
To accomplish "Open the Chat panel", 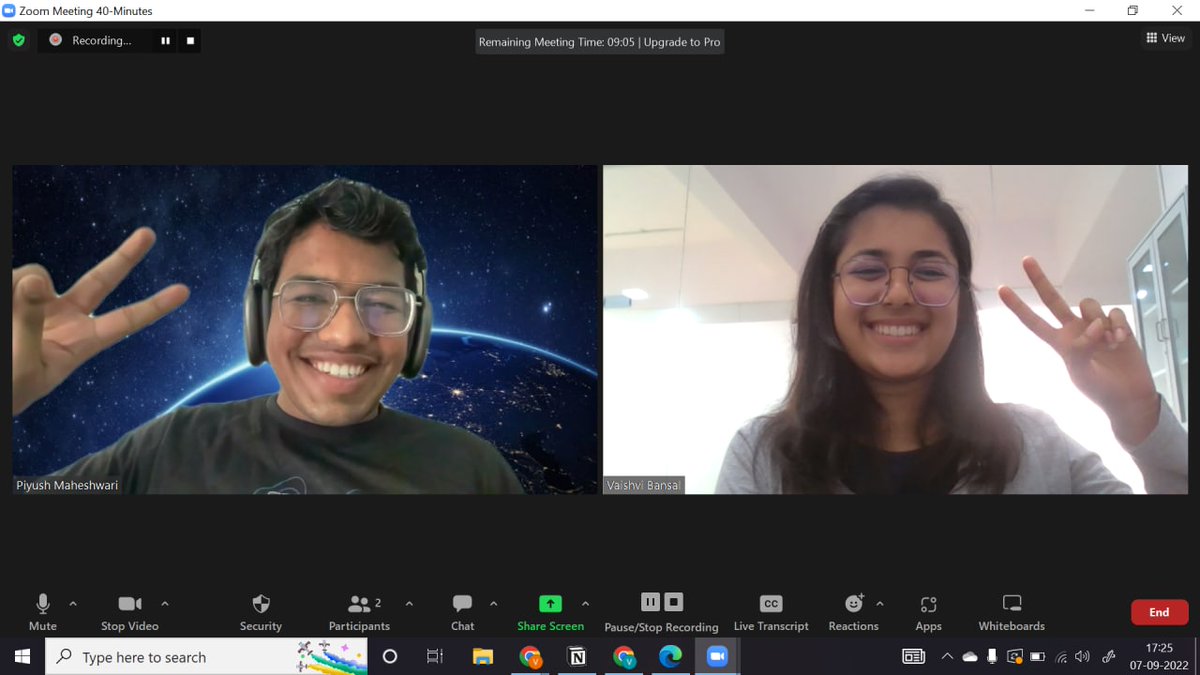I will click(x=462, y=612).
